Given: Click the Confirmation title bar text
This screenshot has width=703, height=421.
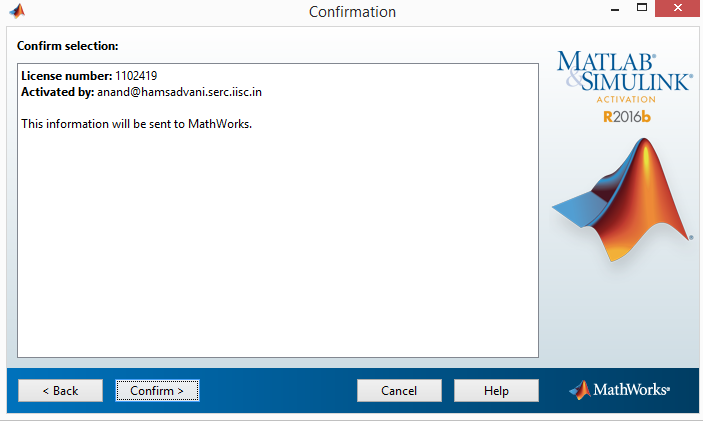Looking at the screenshot, I should coord(352,12).
